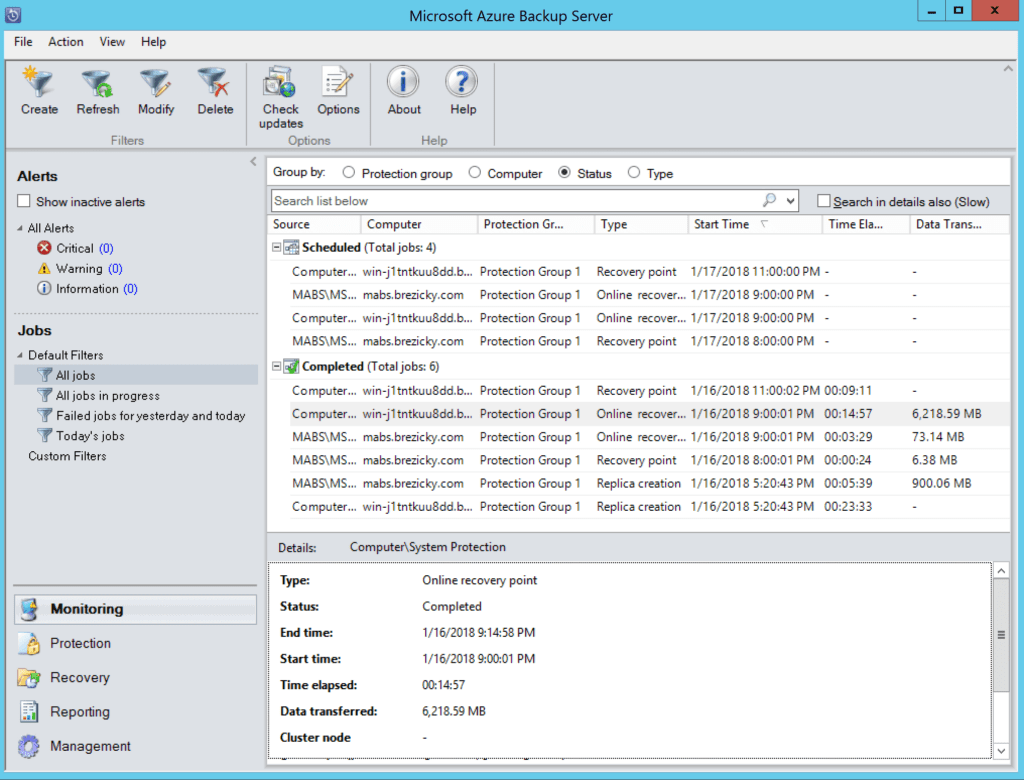Viewport: 1024px width, 780px height.
Task: Click the Completed group checkmark icon
Action: click(x=291, y=366)
